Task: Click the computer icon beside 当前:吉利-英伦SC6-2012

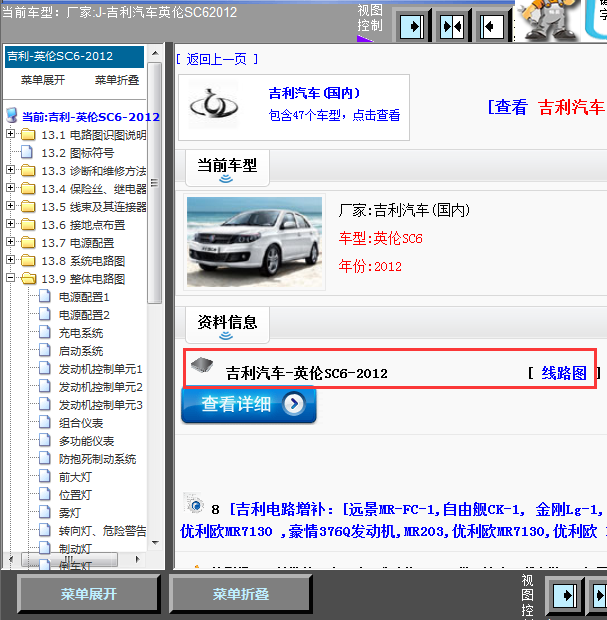Action: [x=12, y=115]
